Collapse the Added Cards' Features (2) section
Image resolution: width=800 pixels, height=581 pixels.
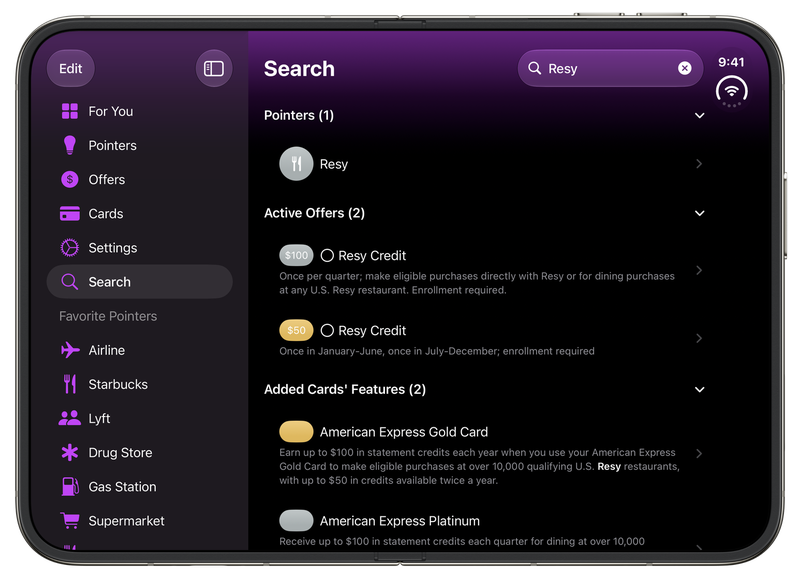pyautogui.click(x=699, y=390)
